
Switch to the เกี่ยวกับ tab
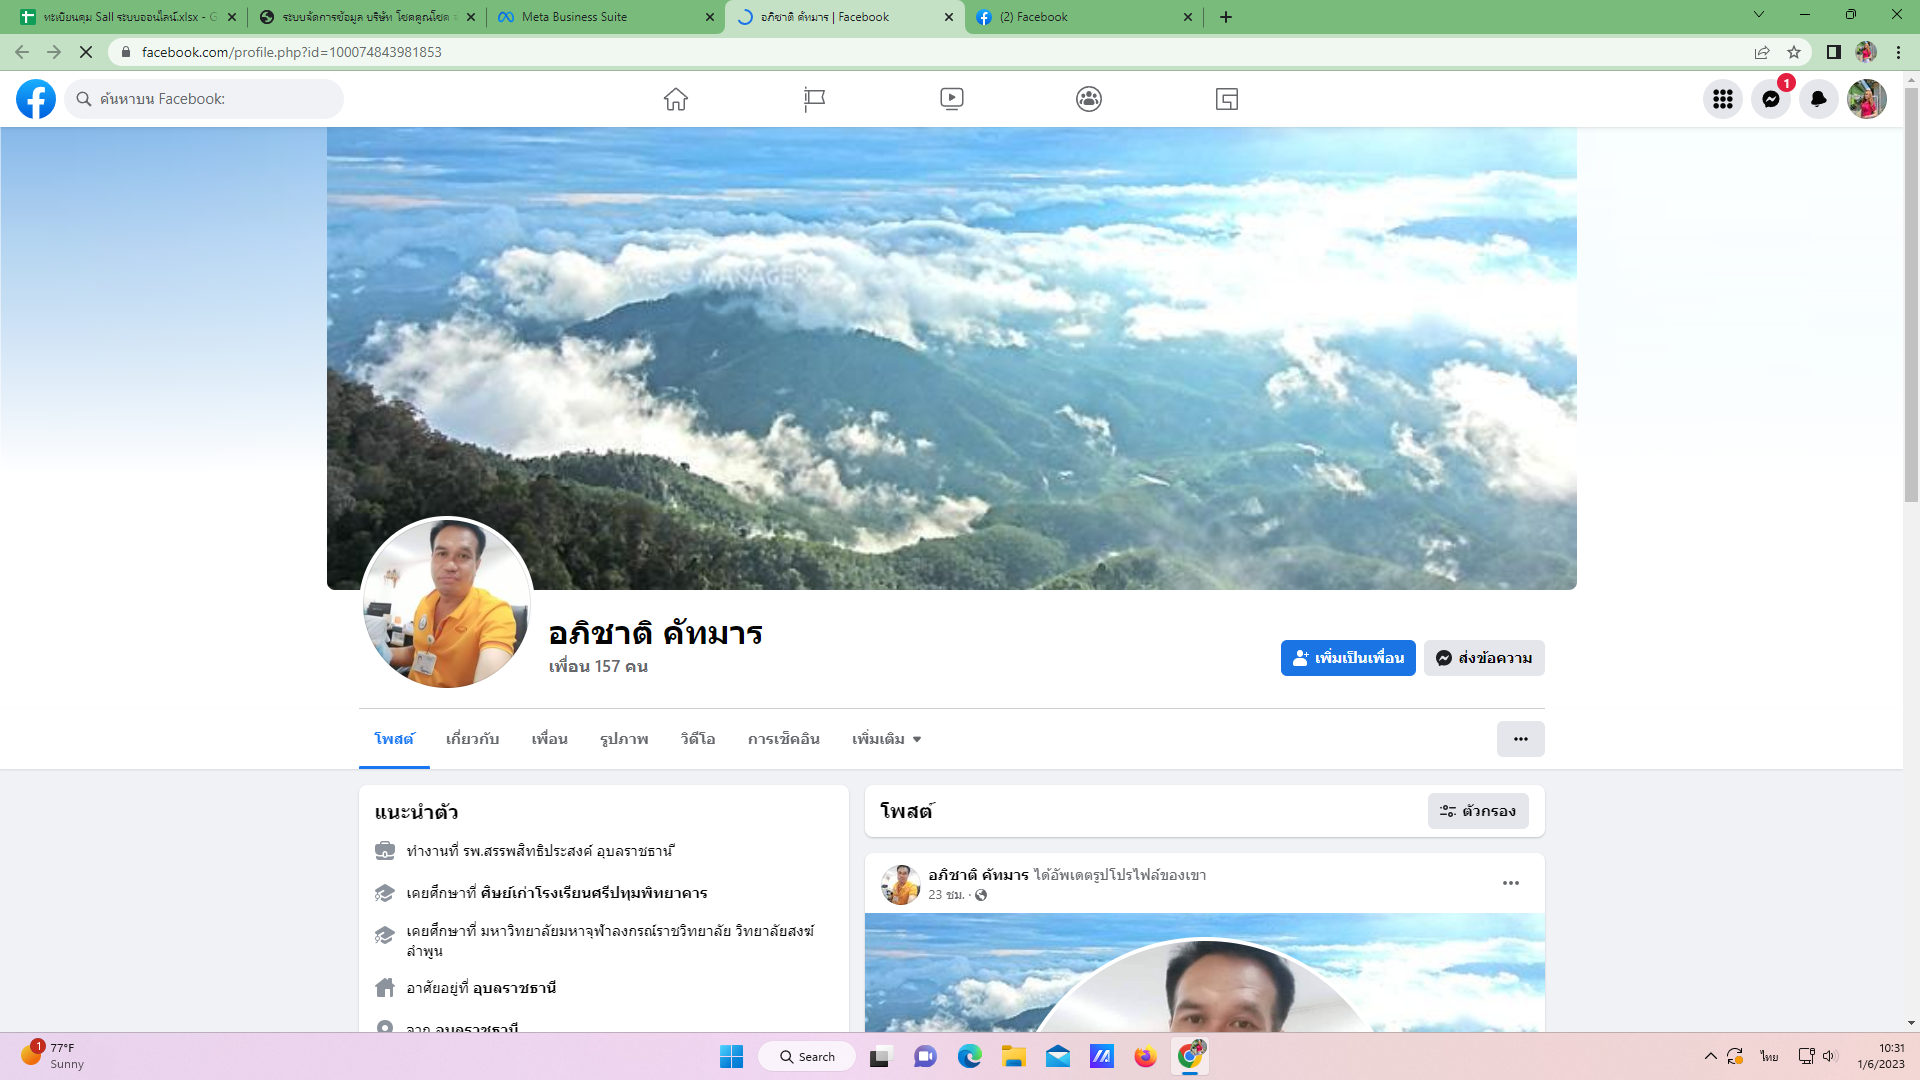(x=472, y=739)
